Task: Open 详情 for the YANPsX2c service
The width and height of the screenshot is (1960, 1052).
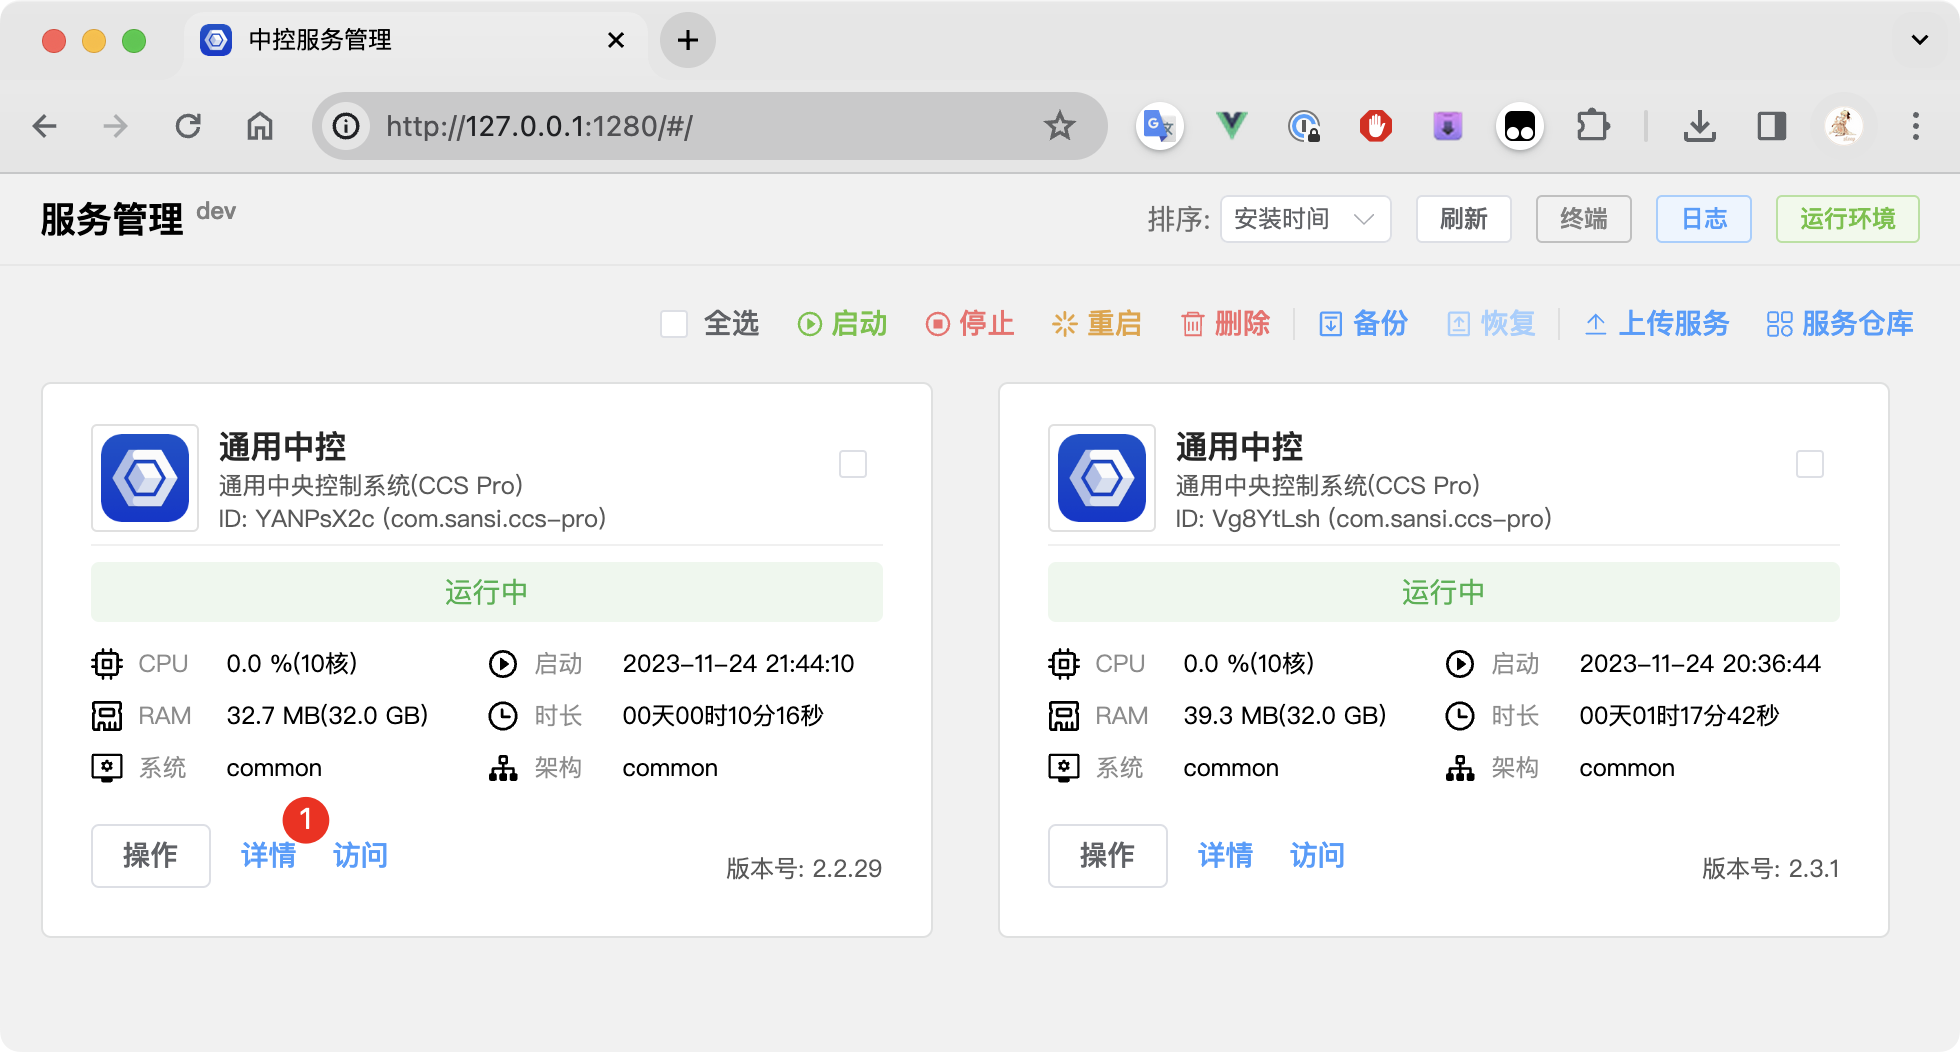Action: [x=269, y=856]
